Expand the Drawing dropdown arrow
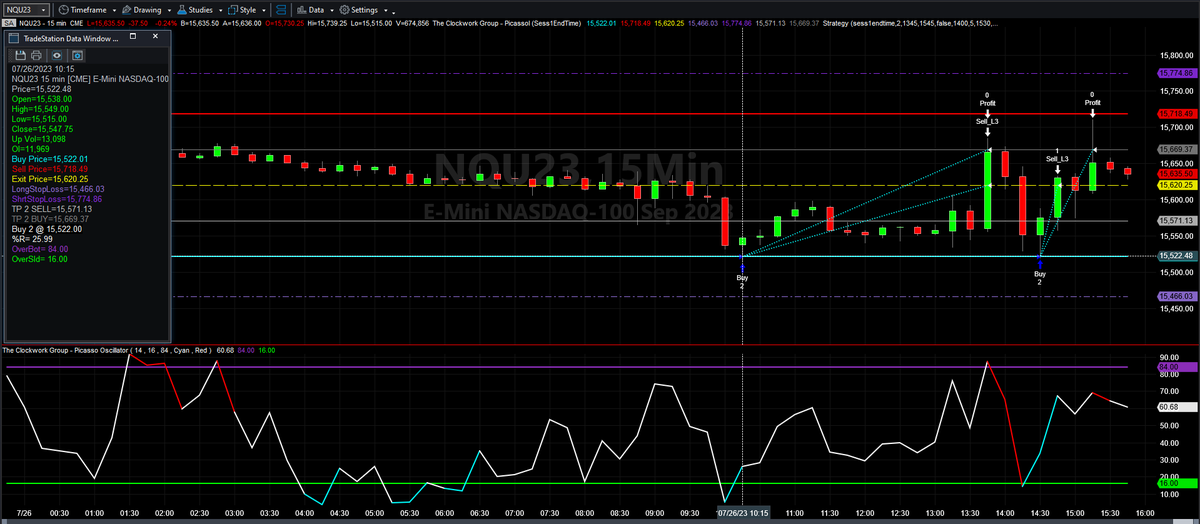Screen dimensions: 1200x524 169,11
